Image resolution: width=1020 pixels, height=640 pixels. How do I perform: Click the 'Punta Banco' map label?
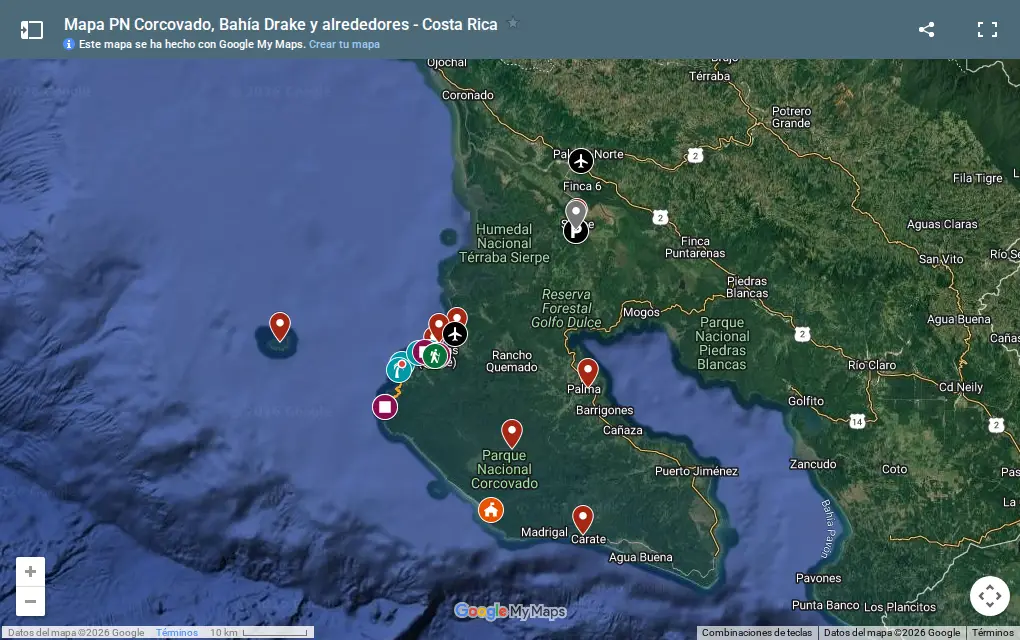(x=825, y=605)
